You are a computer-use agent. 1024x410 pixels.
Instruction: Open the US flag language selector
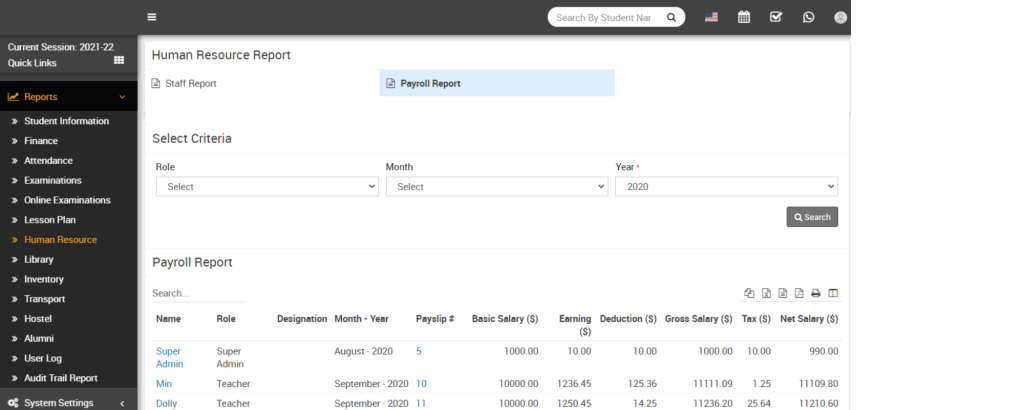[711, 17]
